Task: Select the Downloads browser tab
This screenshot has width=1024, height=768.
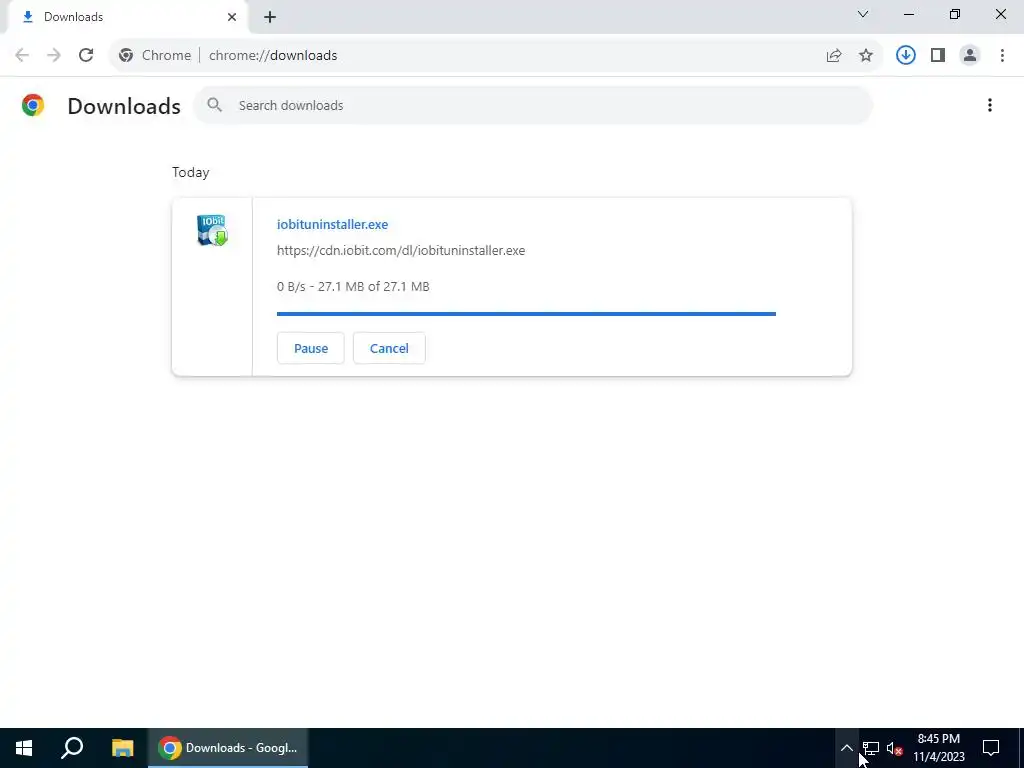Action: (x=127, y=17)
